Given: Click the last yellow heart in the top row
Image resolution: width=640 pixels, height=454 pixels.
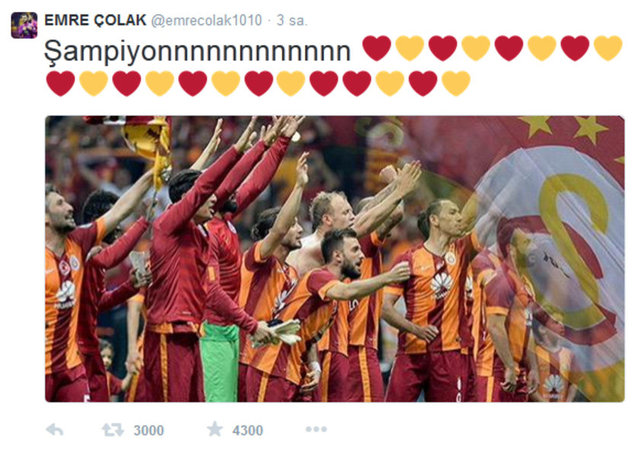Looking at the screenshot, I should (608, 48).
